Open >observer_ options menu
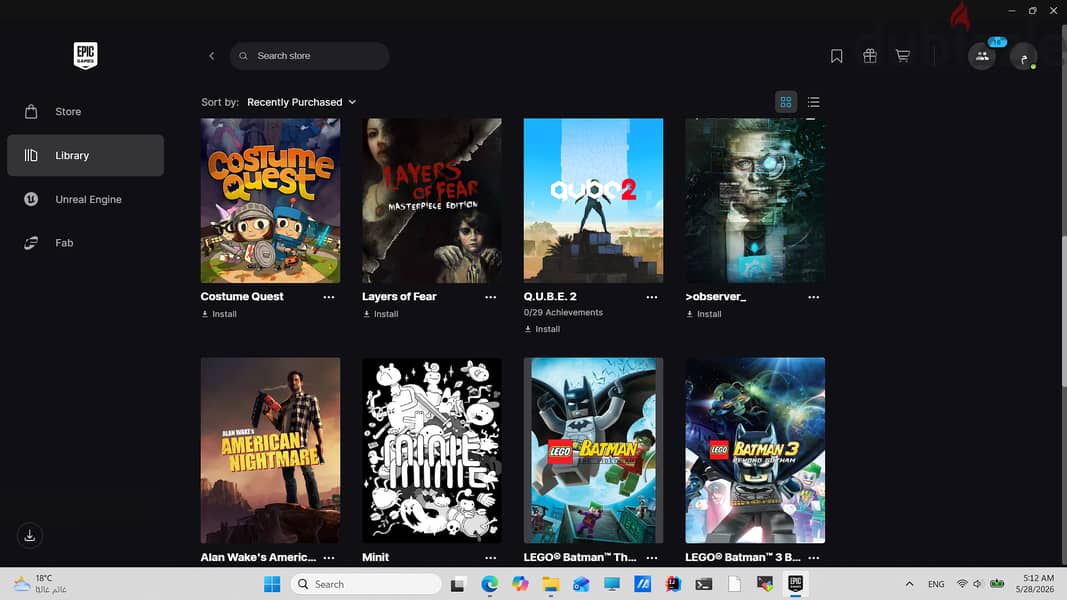 814,297
